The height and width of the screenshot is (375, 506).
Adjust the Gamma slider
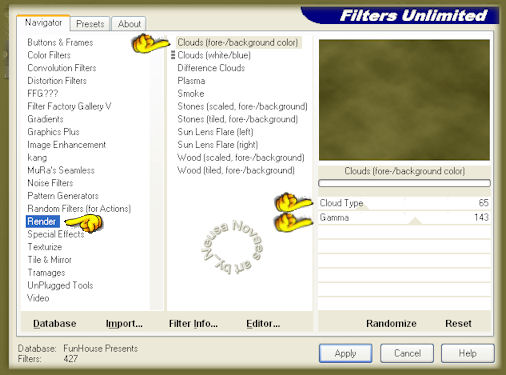(x=404, y=218)
